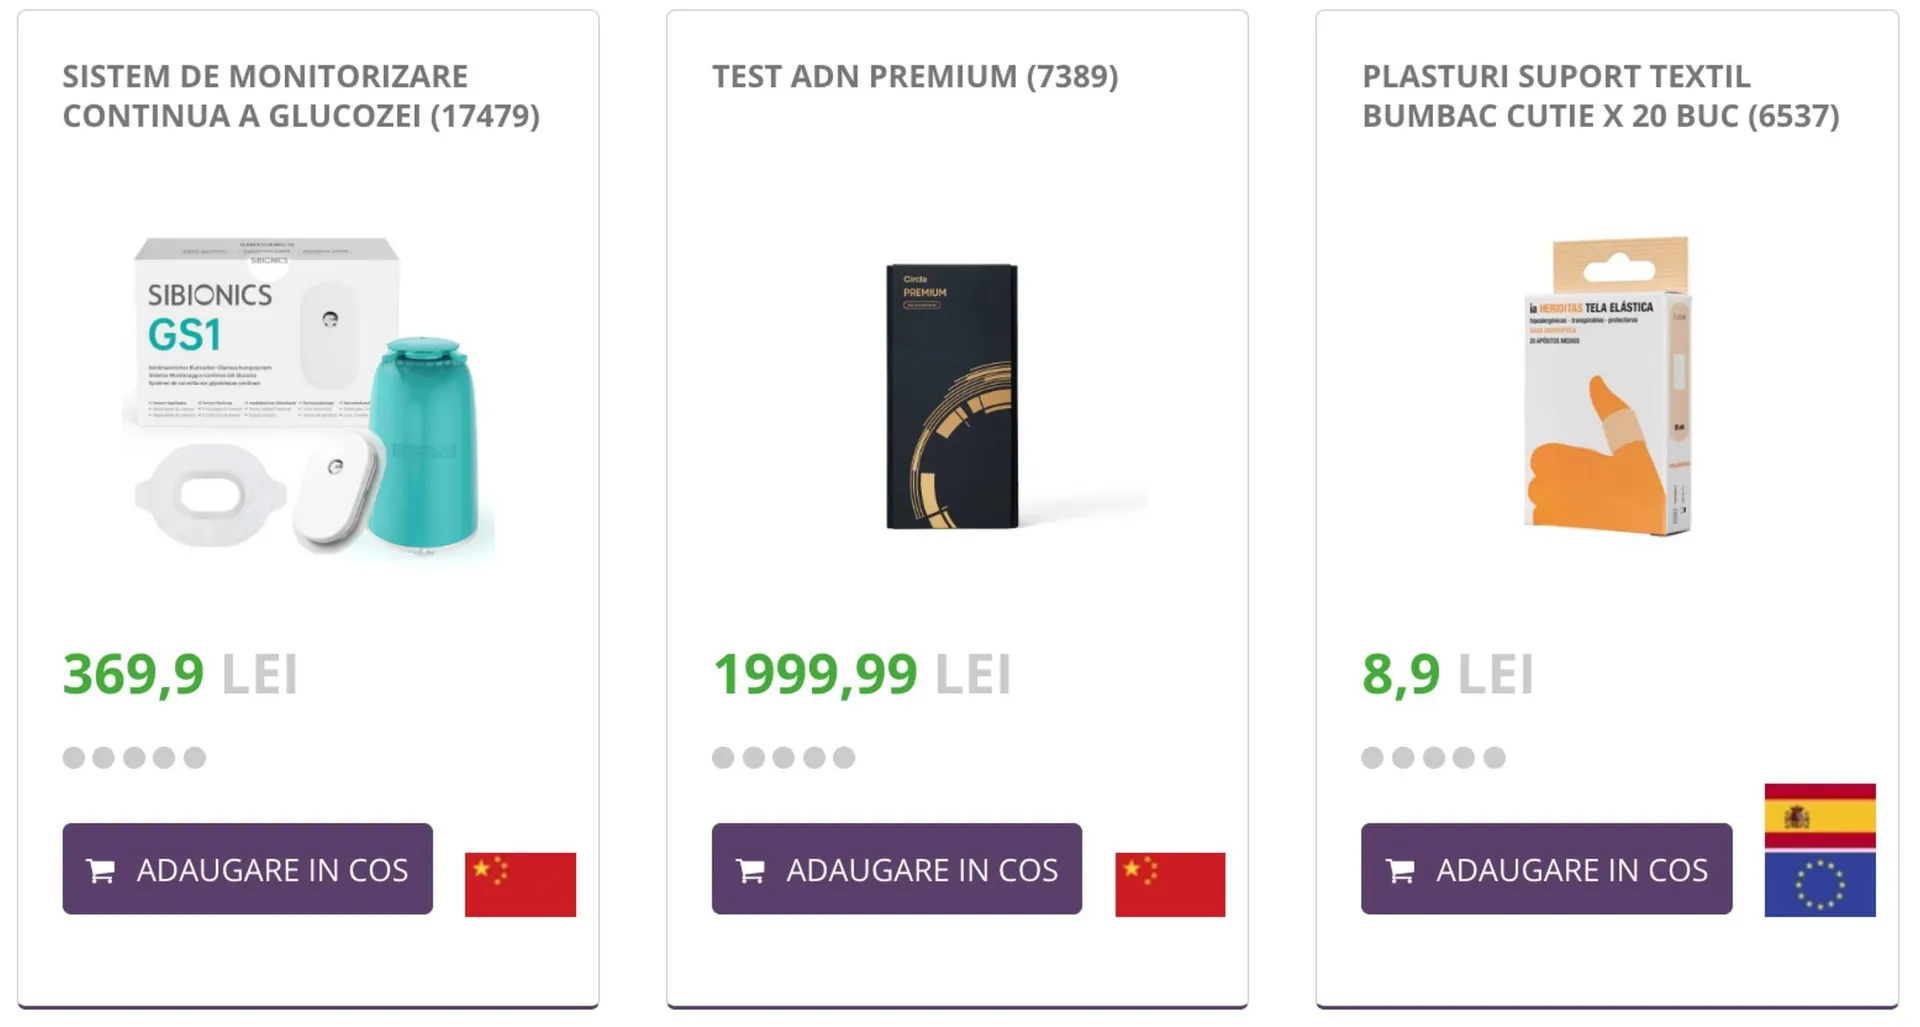
Task: Rate plasturi textile product three stars
Action: pos(1434,757)
